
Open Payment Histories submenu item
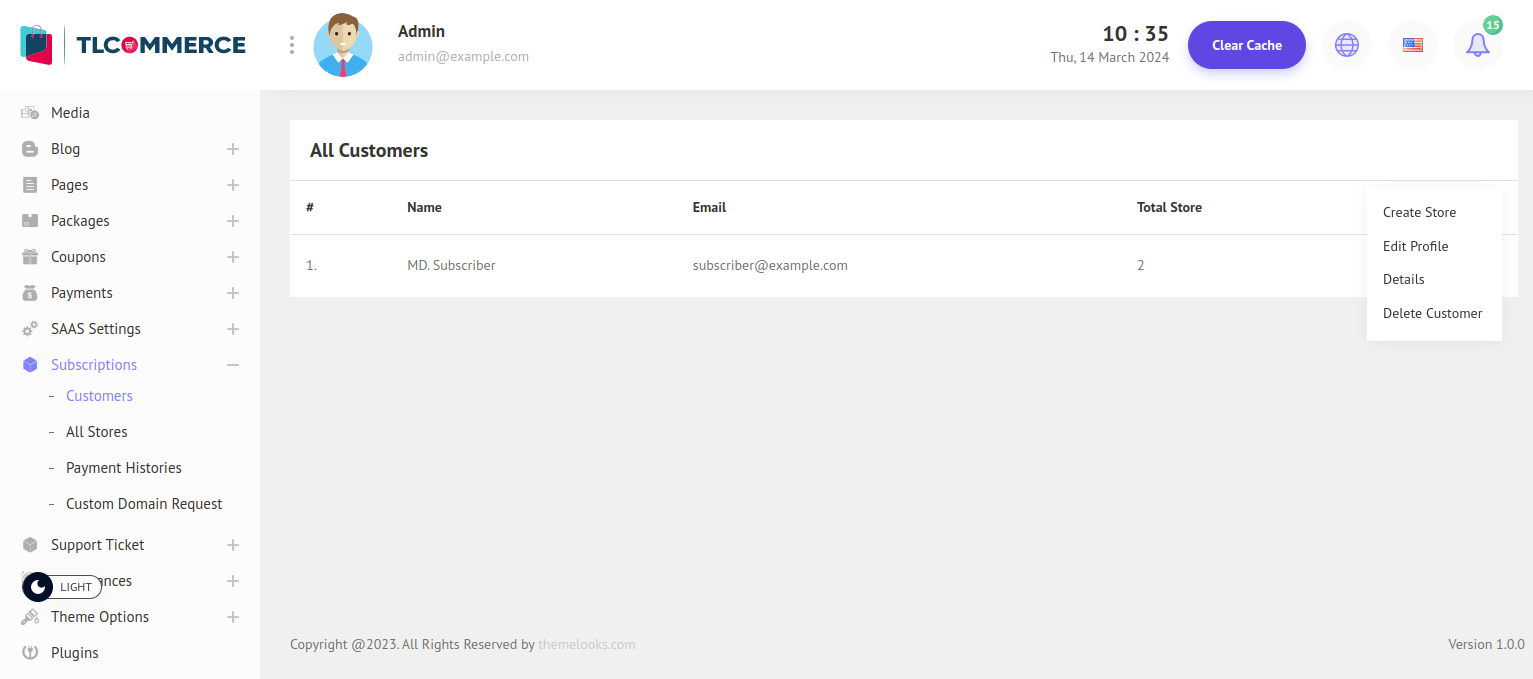click(x=124, y=468)
